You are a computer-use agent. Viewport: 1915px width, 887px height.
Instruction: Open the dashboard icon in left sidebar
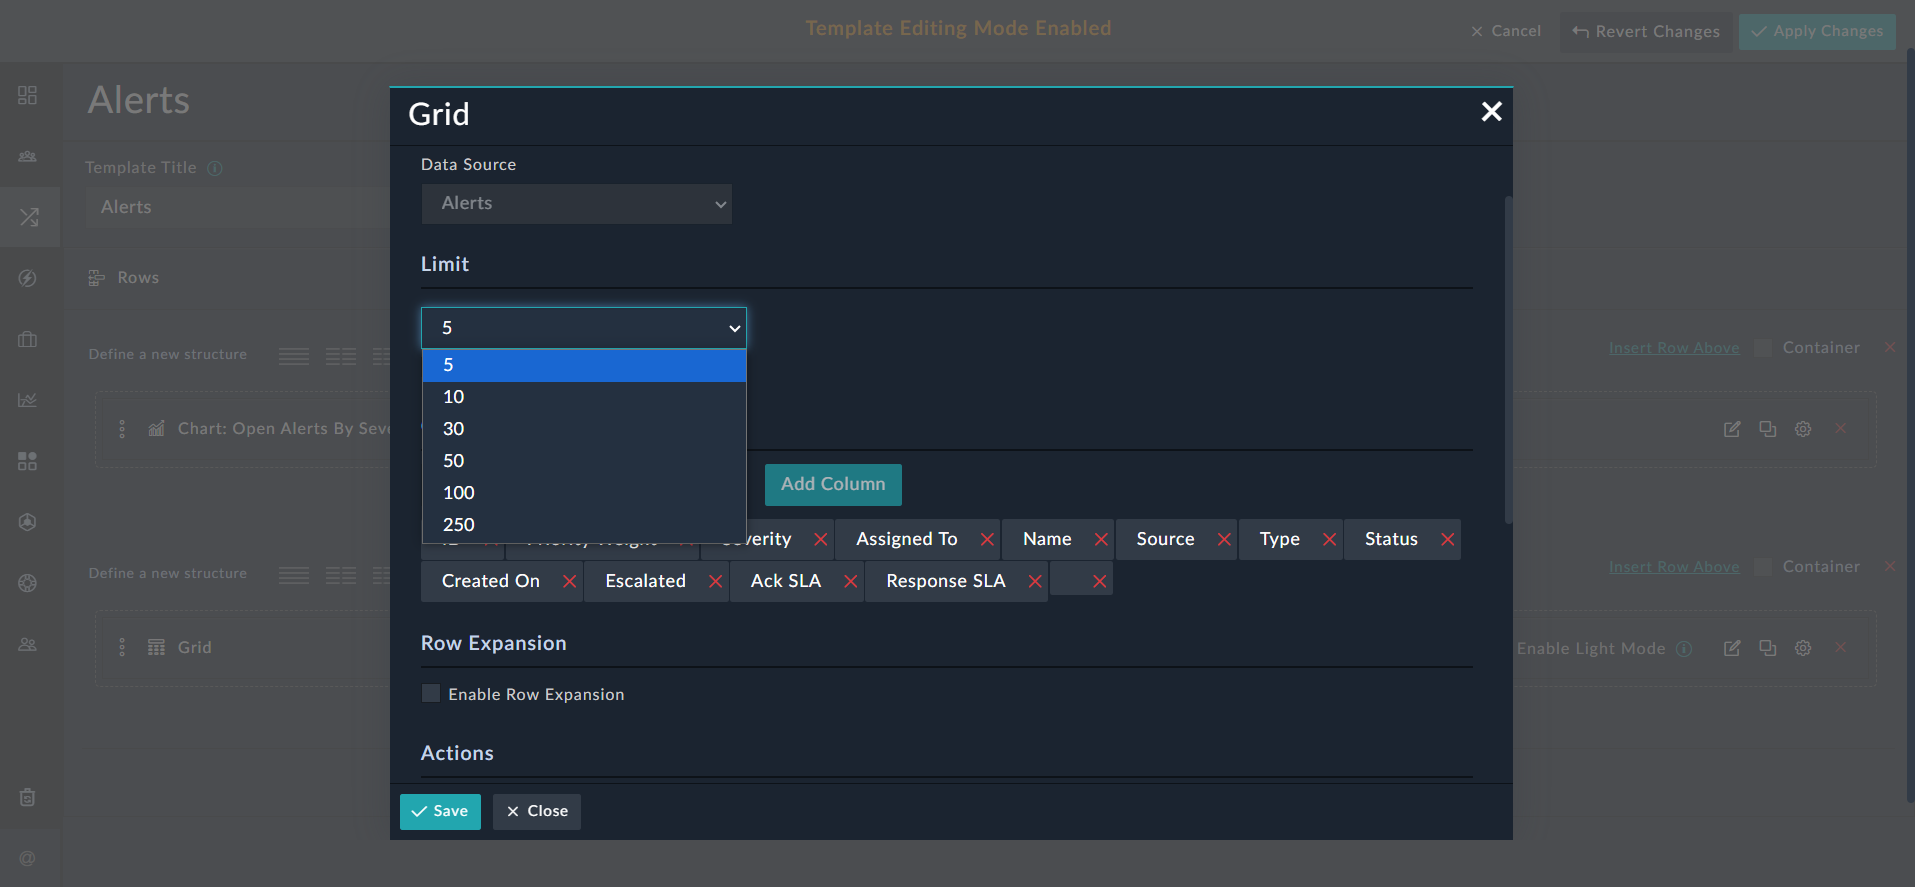(28, 95)
